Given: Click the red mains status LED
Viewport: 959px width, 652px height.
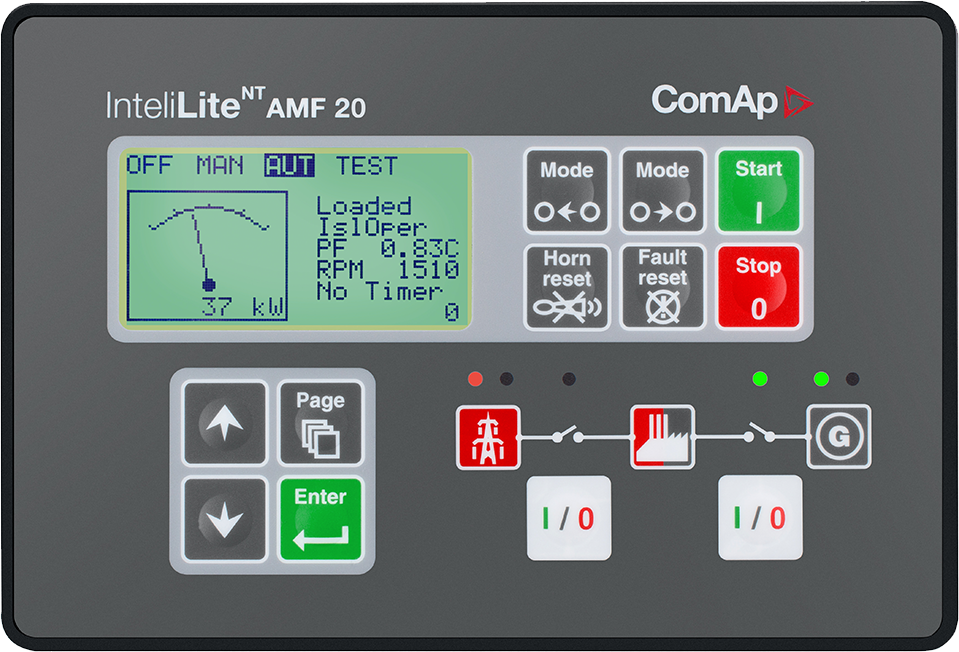Looking at the screenshot, I should [x=474, y=378].
